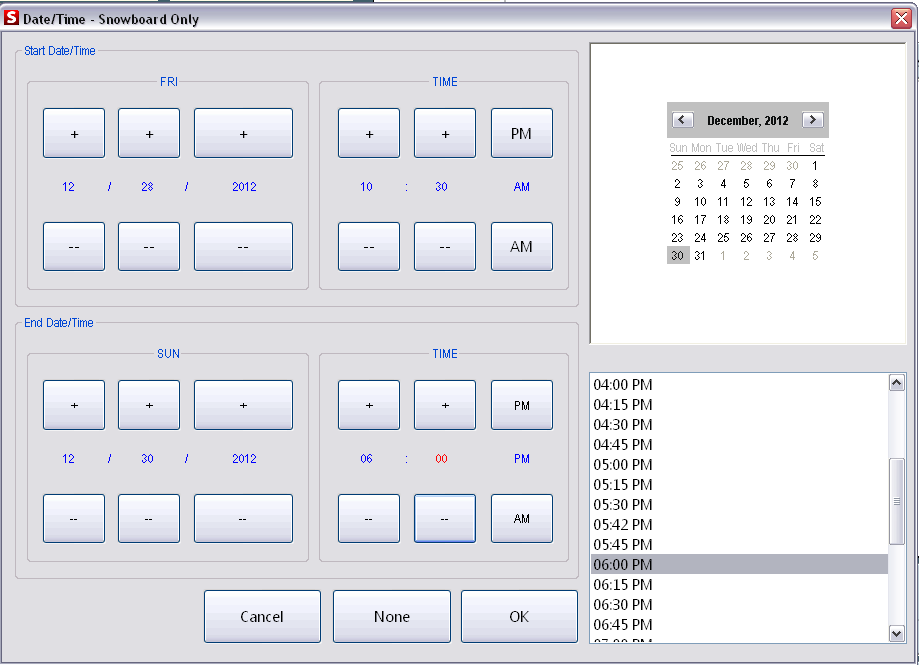Click the time list scrollbar down arrow

click(897, 634)
